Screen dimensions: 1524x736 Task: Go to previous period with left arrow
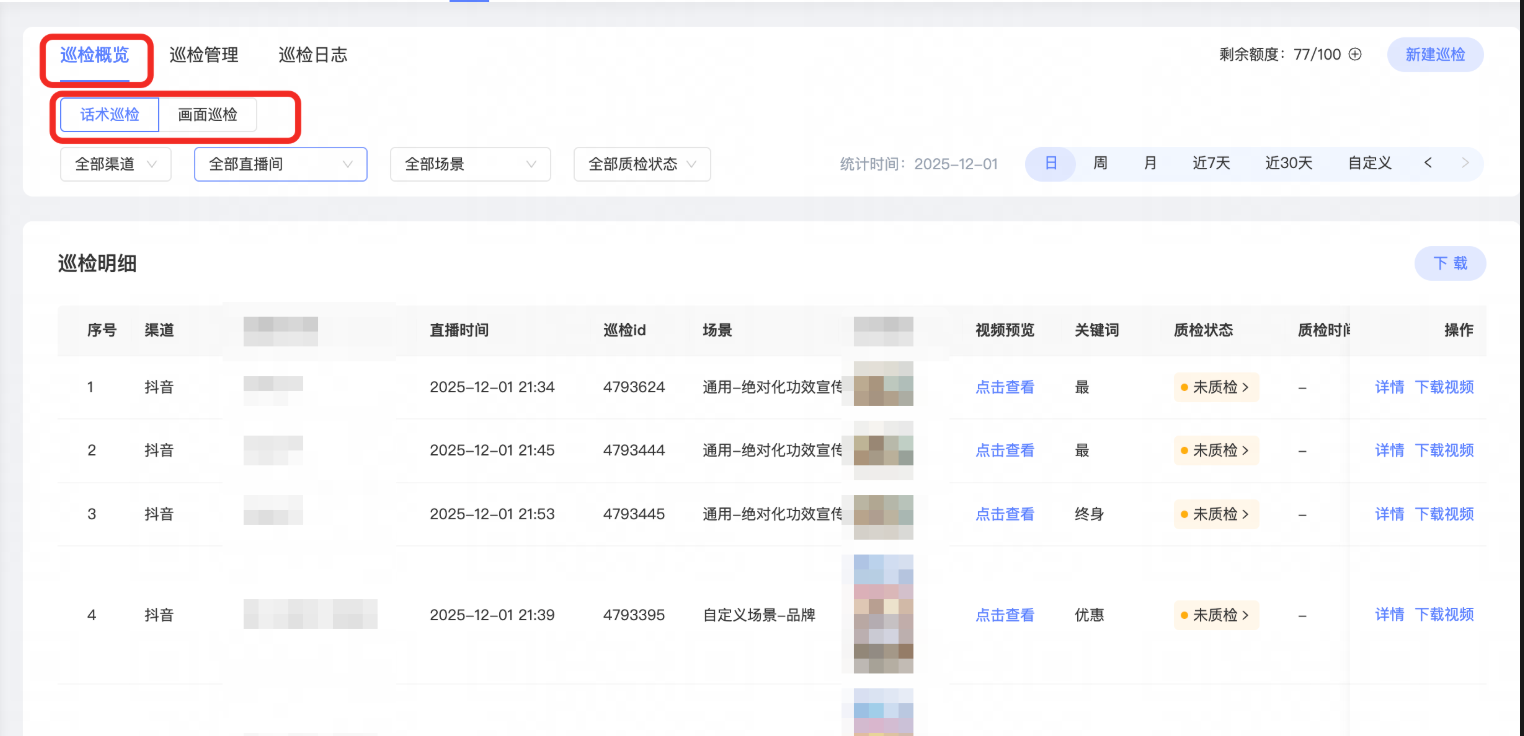coord(1428,163)
